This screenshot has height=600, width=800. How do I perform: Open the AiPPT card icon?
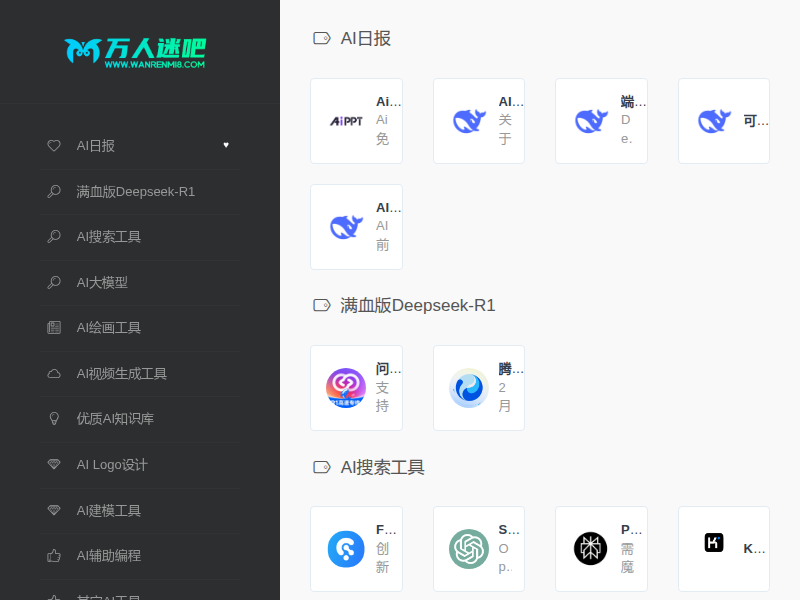click(346, 121)
